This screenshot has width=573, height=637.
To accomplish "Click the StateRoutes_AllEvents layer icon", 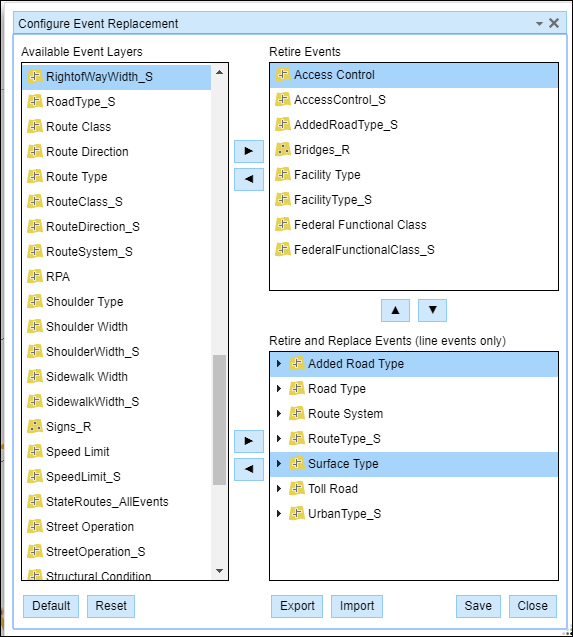I will click(x=35, y=501).
